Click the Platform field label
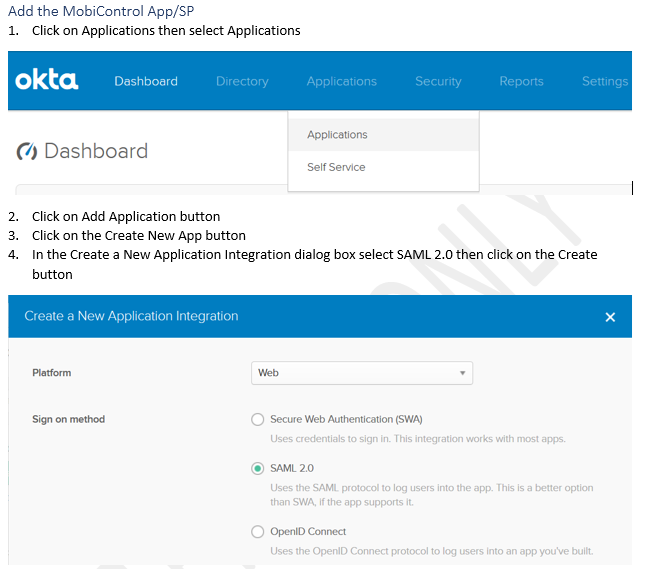This screenshot has width=645, height=569. [x=52, y=373]
